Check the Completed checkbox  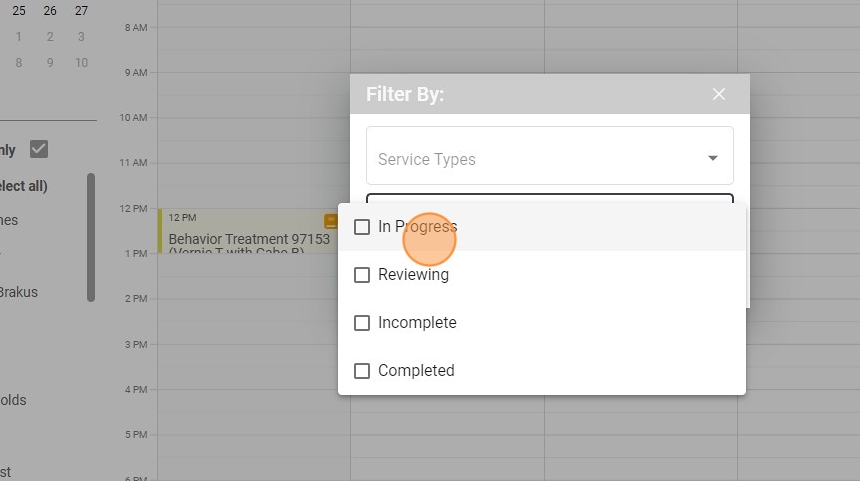362,371
